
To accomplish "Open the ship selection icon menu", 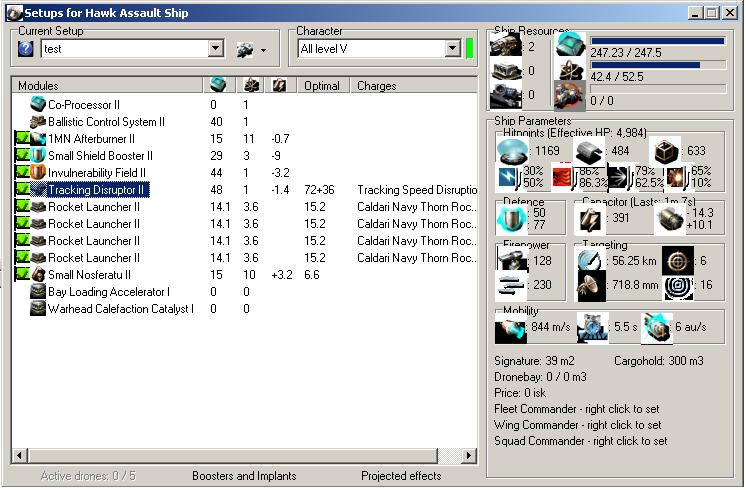I will point(251,49).
